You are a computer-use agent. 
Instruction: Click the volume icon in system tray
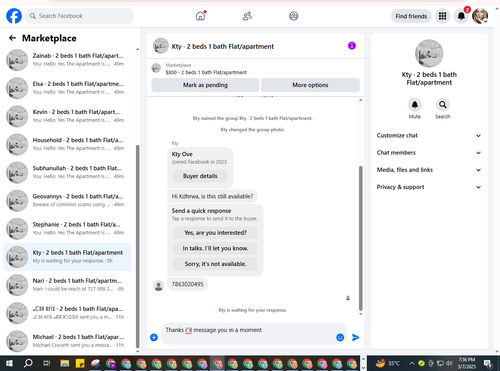(449, 363)
